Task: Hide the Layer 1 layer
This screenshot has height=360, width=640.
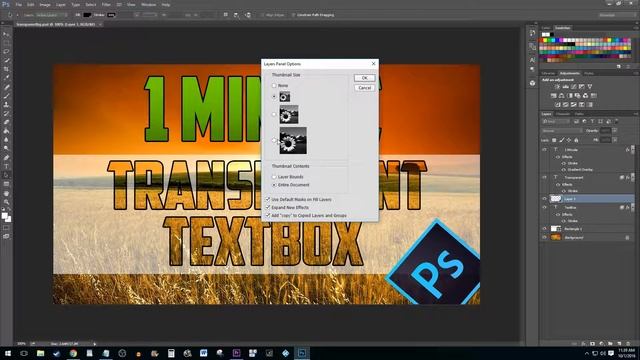Action: [x=544, y=199]
